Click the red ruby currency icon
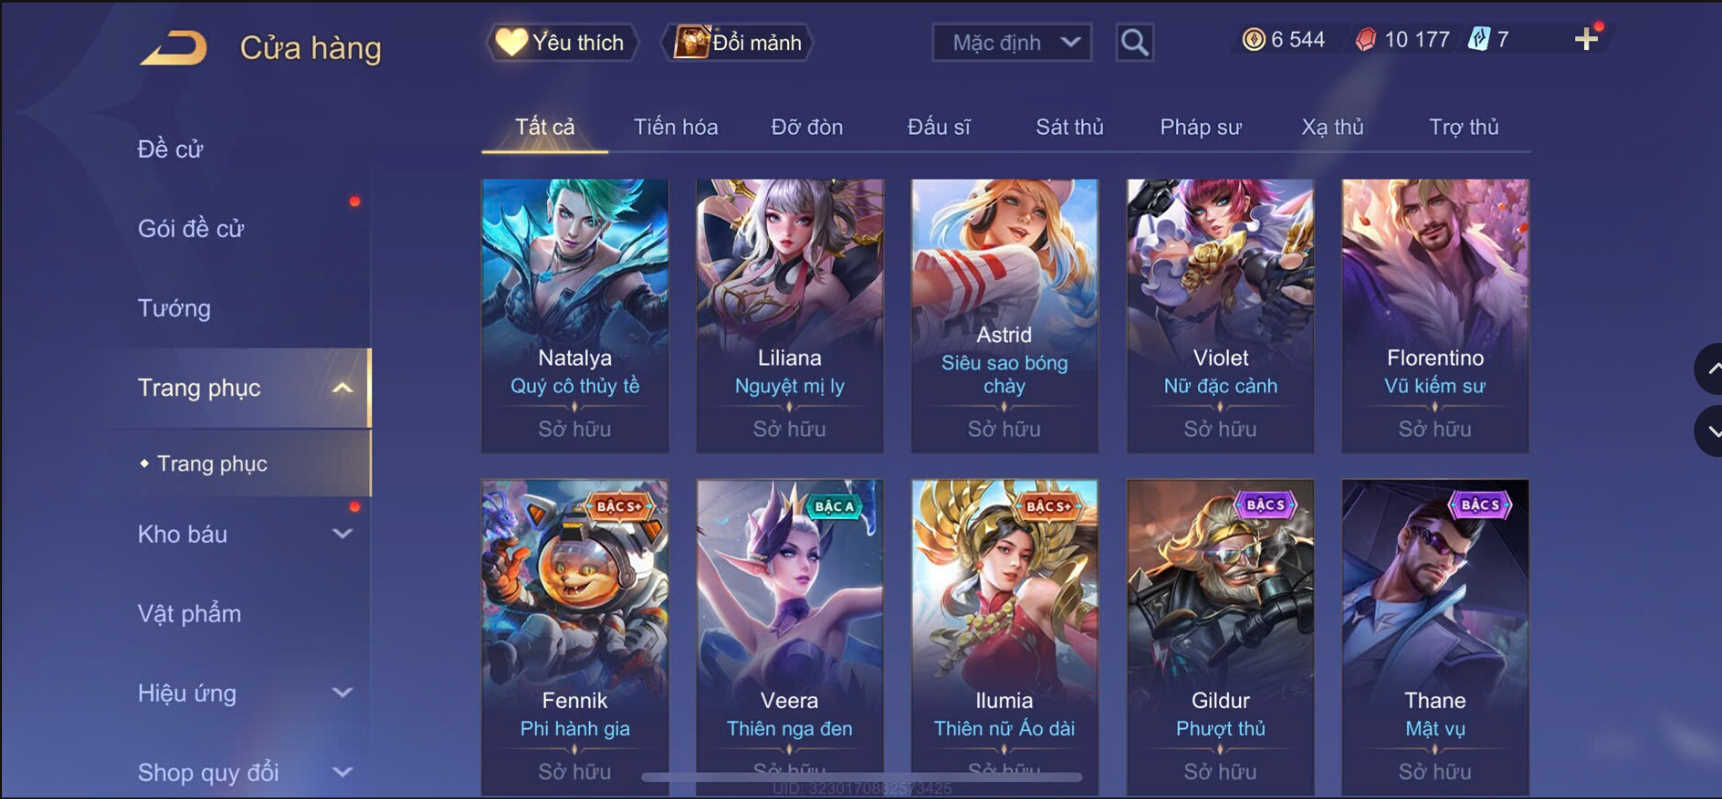Viewport: 1722px width, 799px height. (1365, 40)
